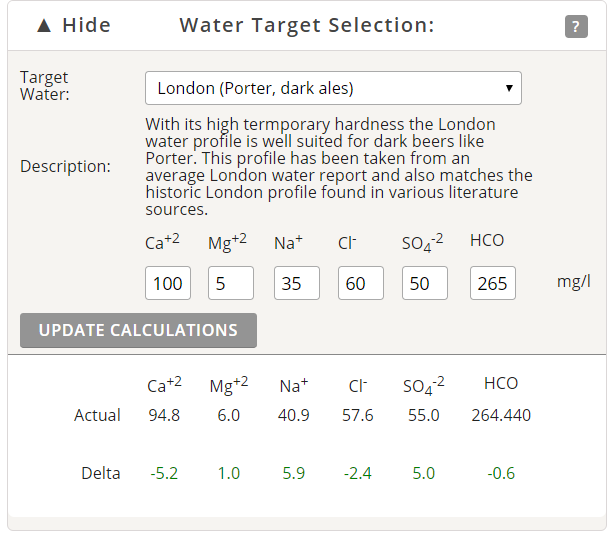The image size is (613, 535).
Task: Click the Delta Na+ value 5.9
Action: tap(294, 473)
